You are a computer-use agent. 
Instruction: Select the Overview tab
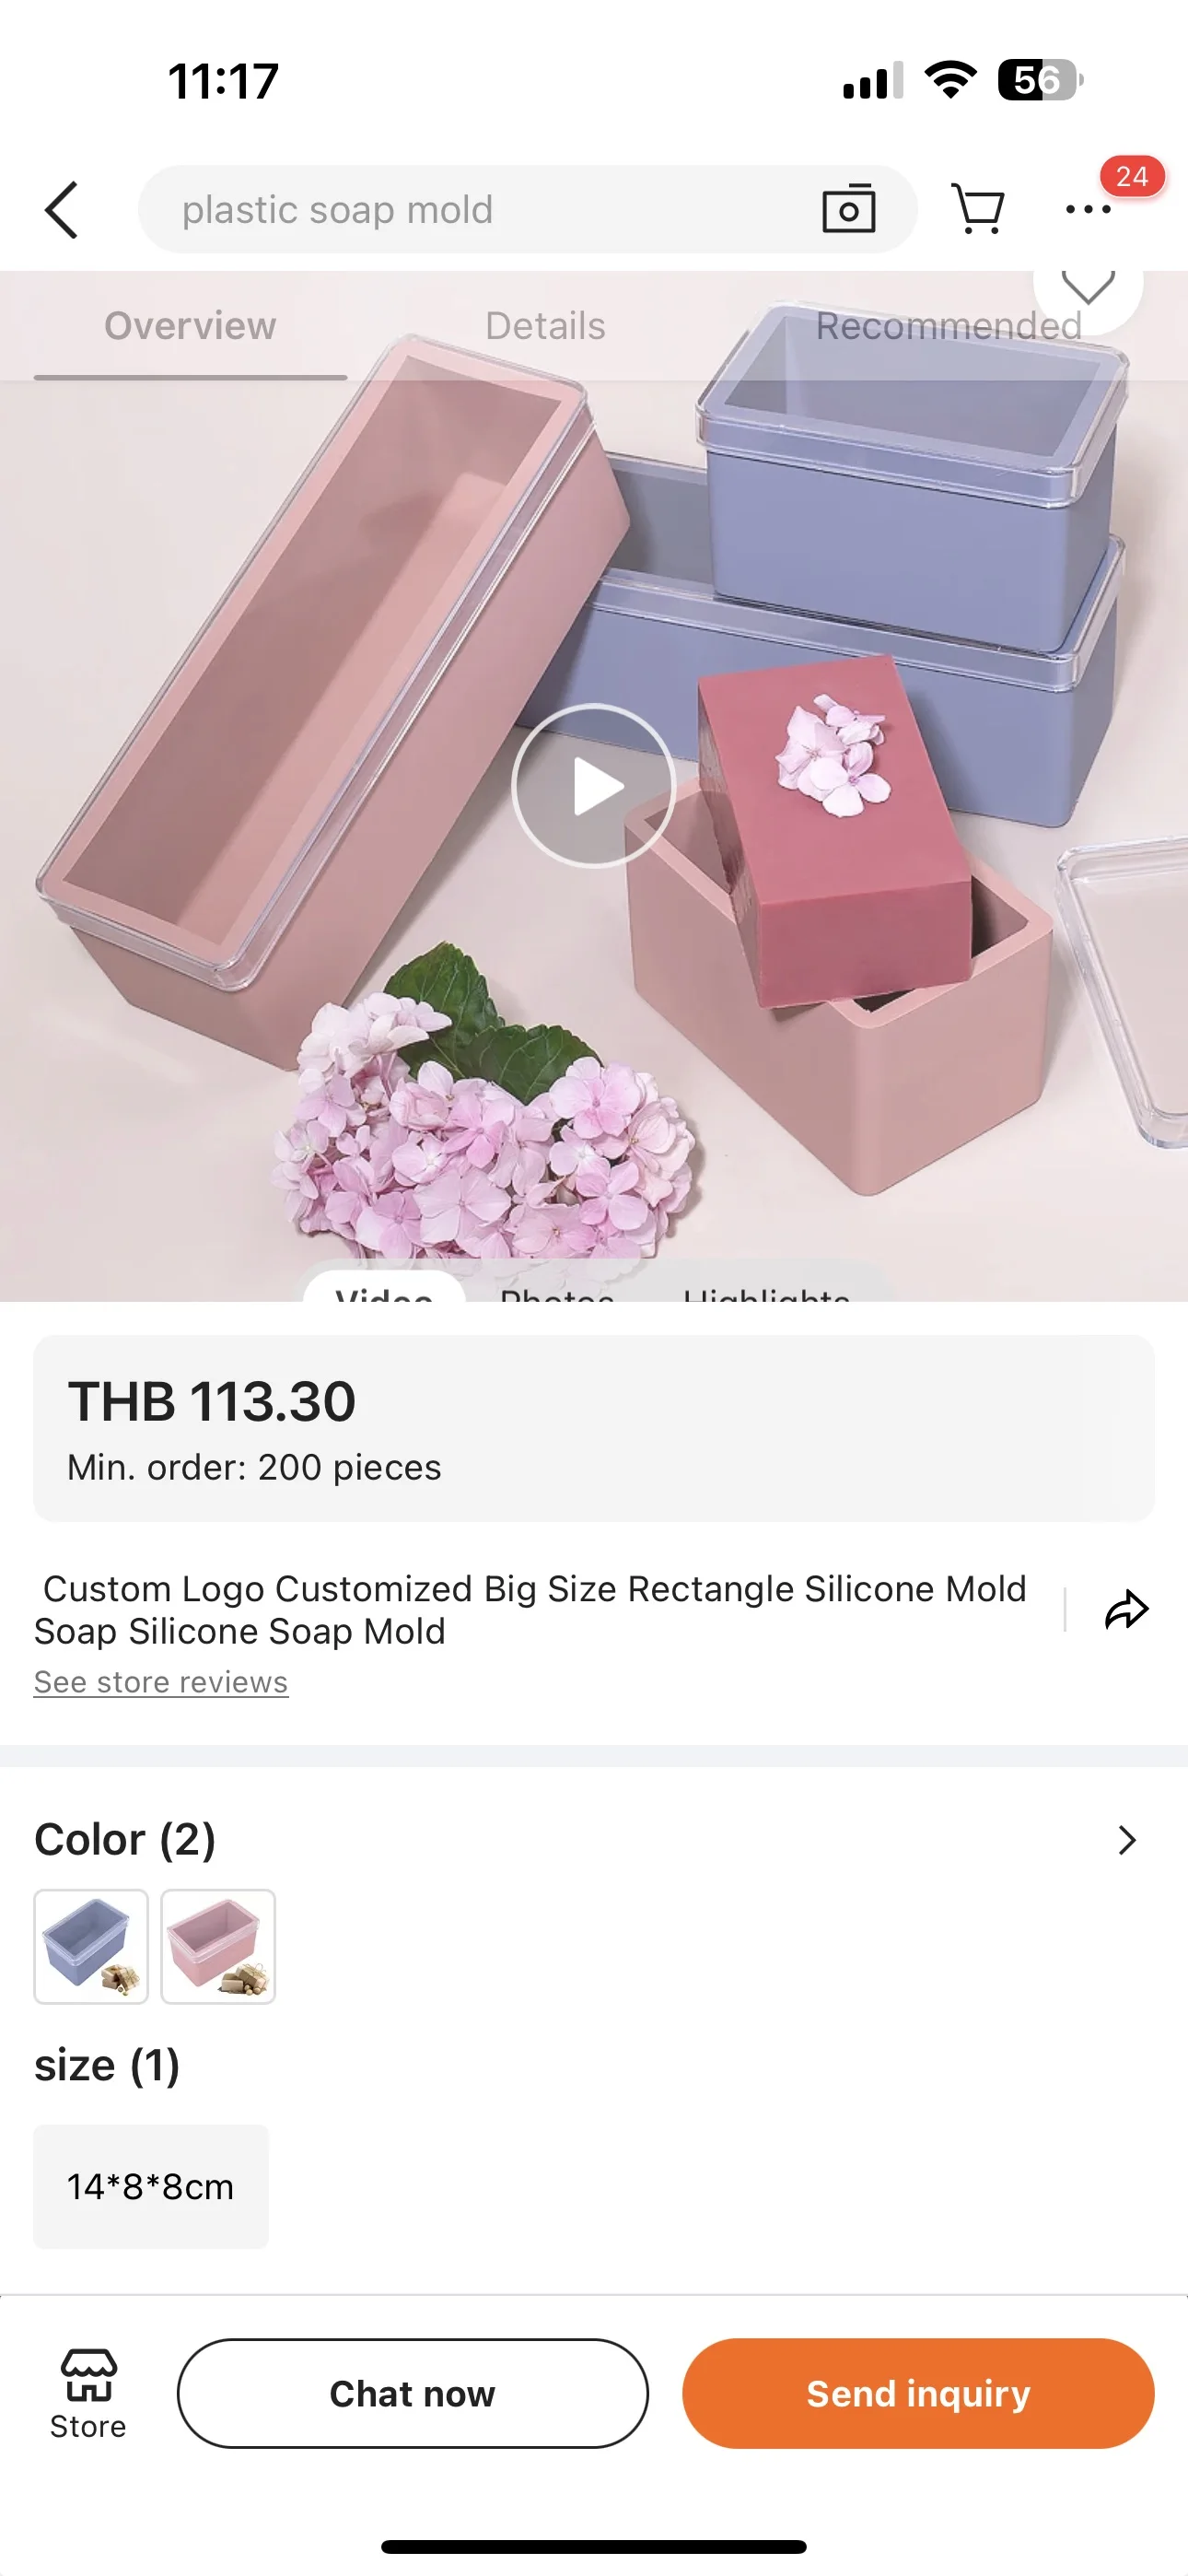click(x=190, y=326)
